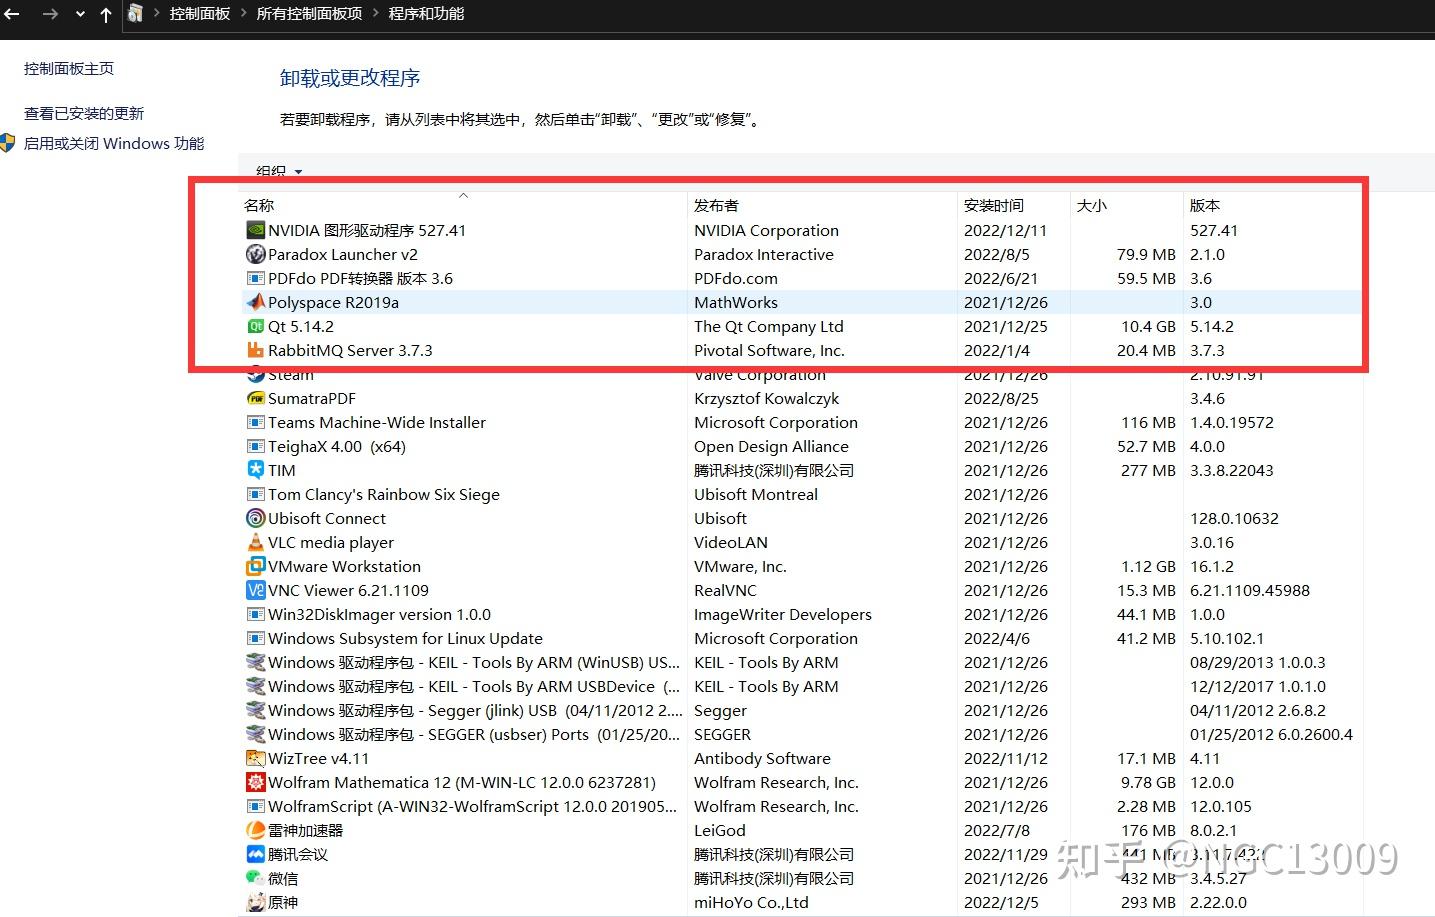Select the KEIL WinUSB driver package icon
This screenshot has width=1435, height=917.
point(255,662)
